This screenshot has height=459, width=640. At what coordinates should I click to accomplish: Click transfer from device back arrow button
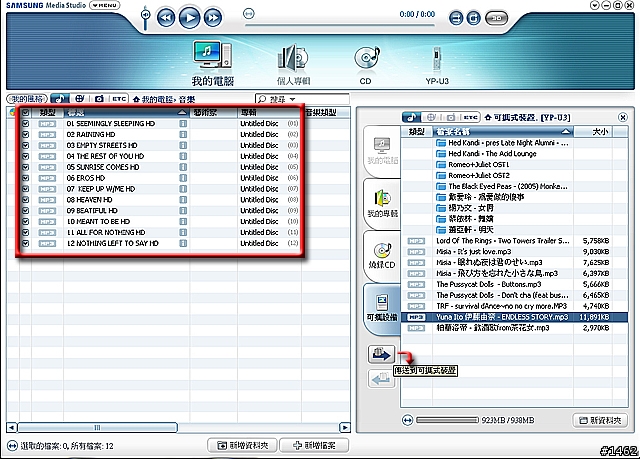click(382, 379)
